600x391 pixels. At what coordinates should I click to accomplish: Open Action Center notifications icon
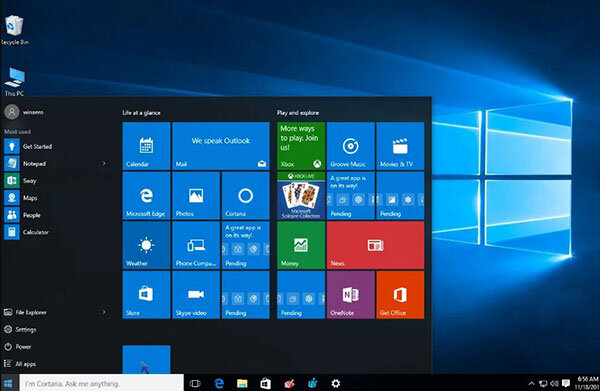[x=566, y=383]
